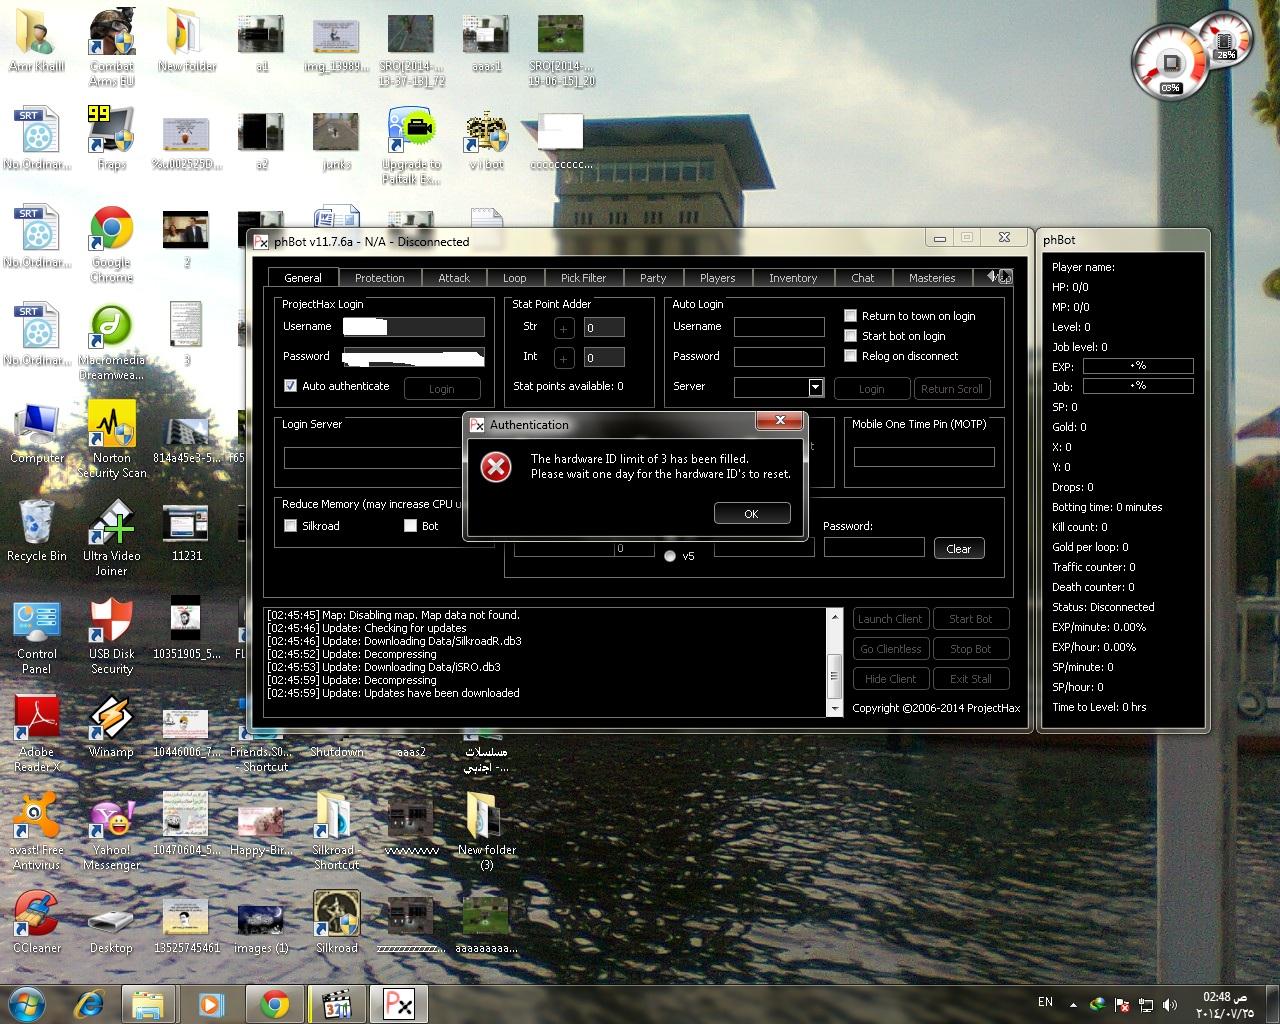Viewport: 1280px width, 1024px height.
Task: Switch to the Attack tab
Action: point(454,278)
